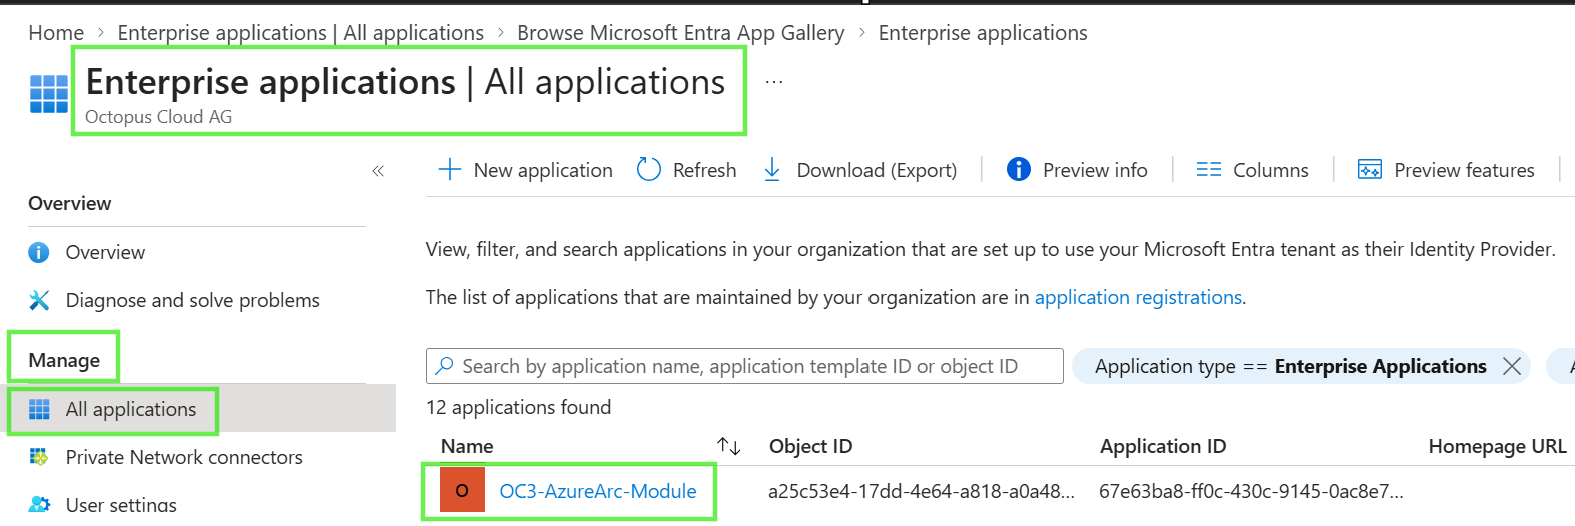The image size is (1575, 526).
Task: Open Preview info via the info icon
Action: (x=1018, y=170)
